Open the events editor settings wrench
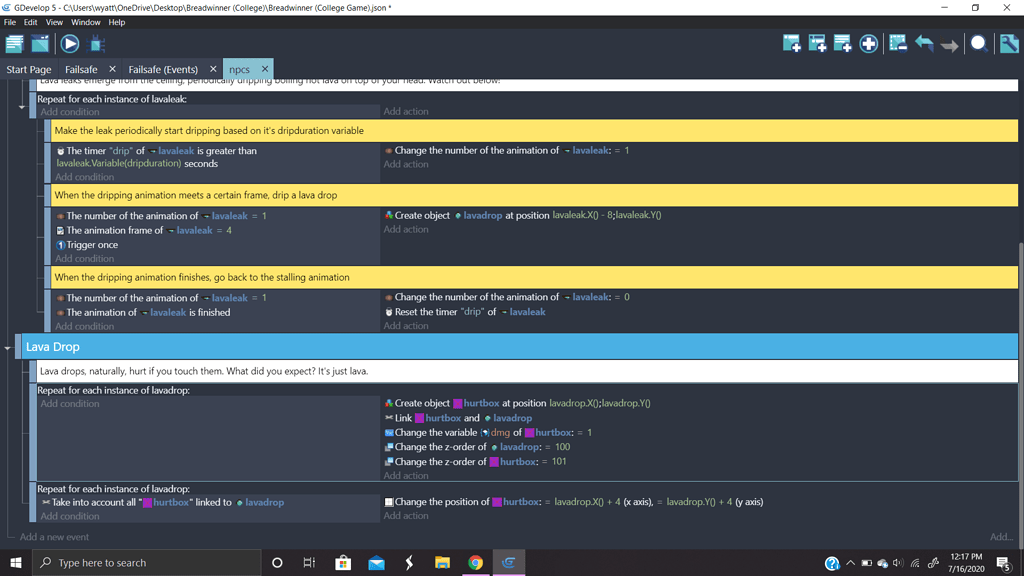This screenshot has height=576, width=1024. (1008, 43)
